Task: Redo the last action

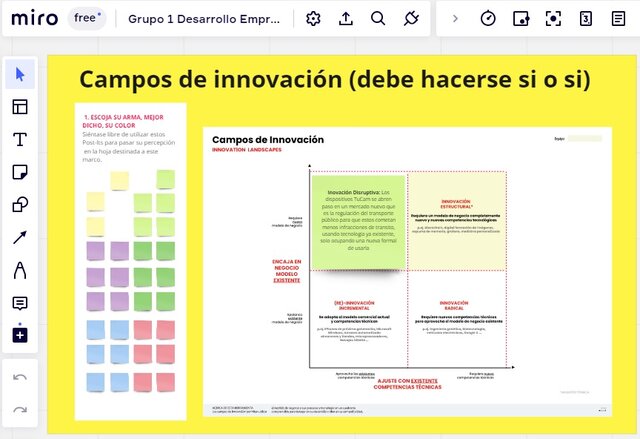Action: pos(20,410)
